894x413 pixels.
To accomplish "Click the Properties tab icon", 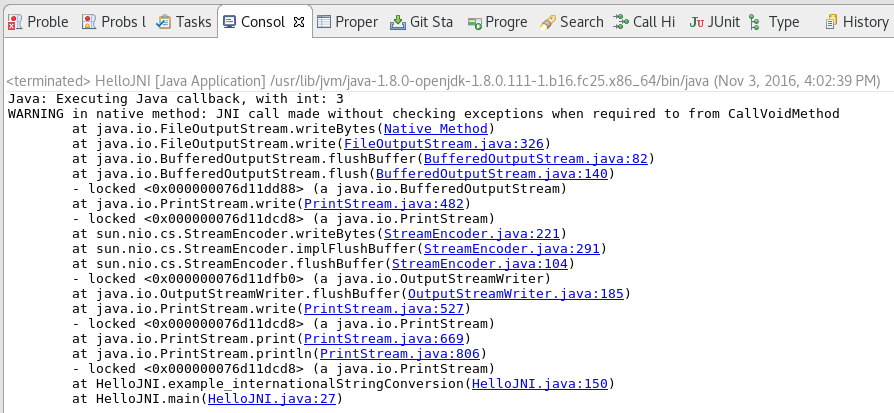I will pyautogui.click(x=324, y=21).
